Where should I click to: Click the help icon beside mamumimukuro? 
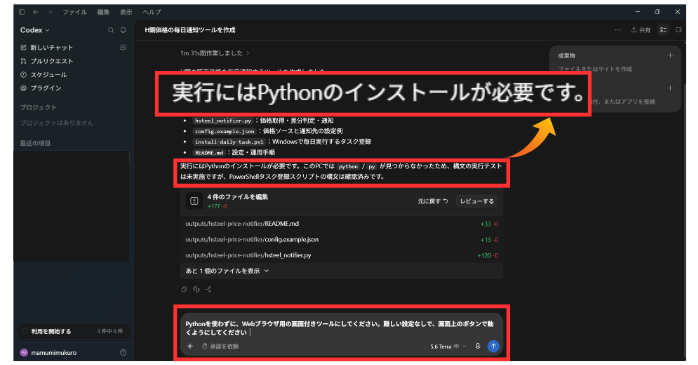point(123,353)
